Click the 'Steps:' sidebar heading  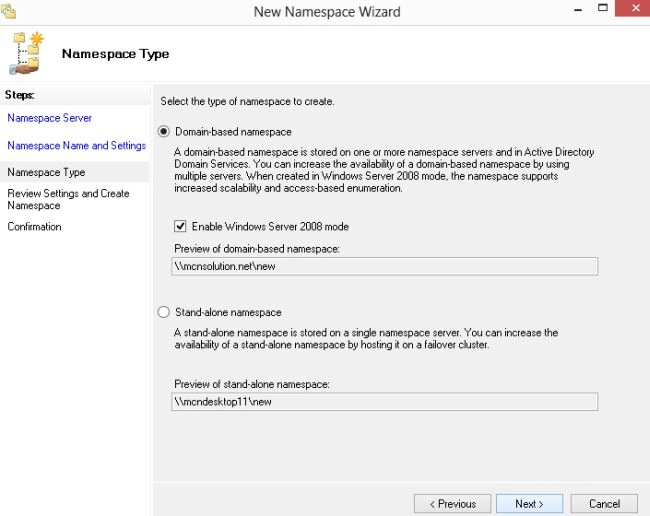click(19, 95)
